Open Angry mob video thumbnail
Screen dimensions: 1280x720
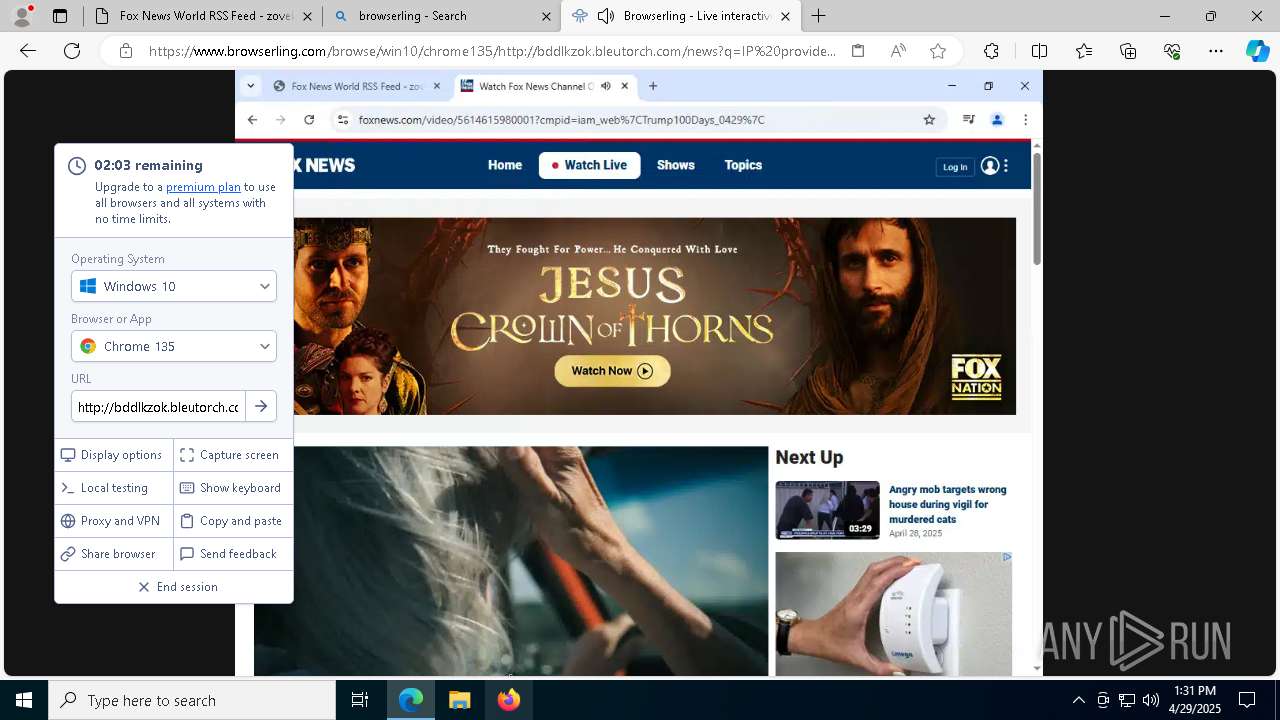[x=827, y=510]
